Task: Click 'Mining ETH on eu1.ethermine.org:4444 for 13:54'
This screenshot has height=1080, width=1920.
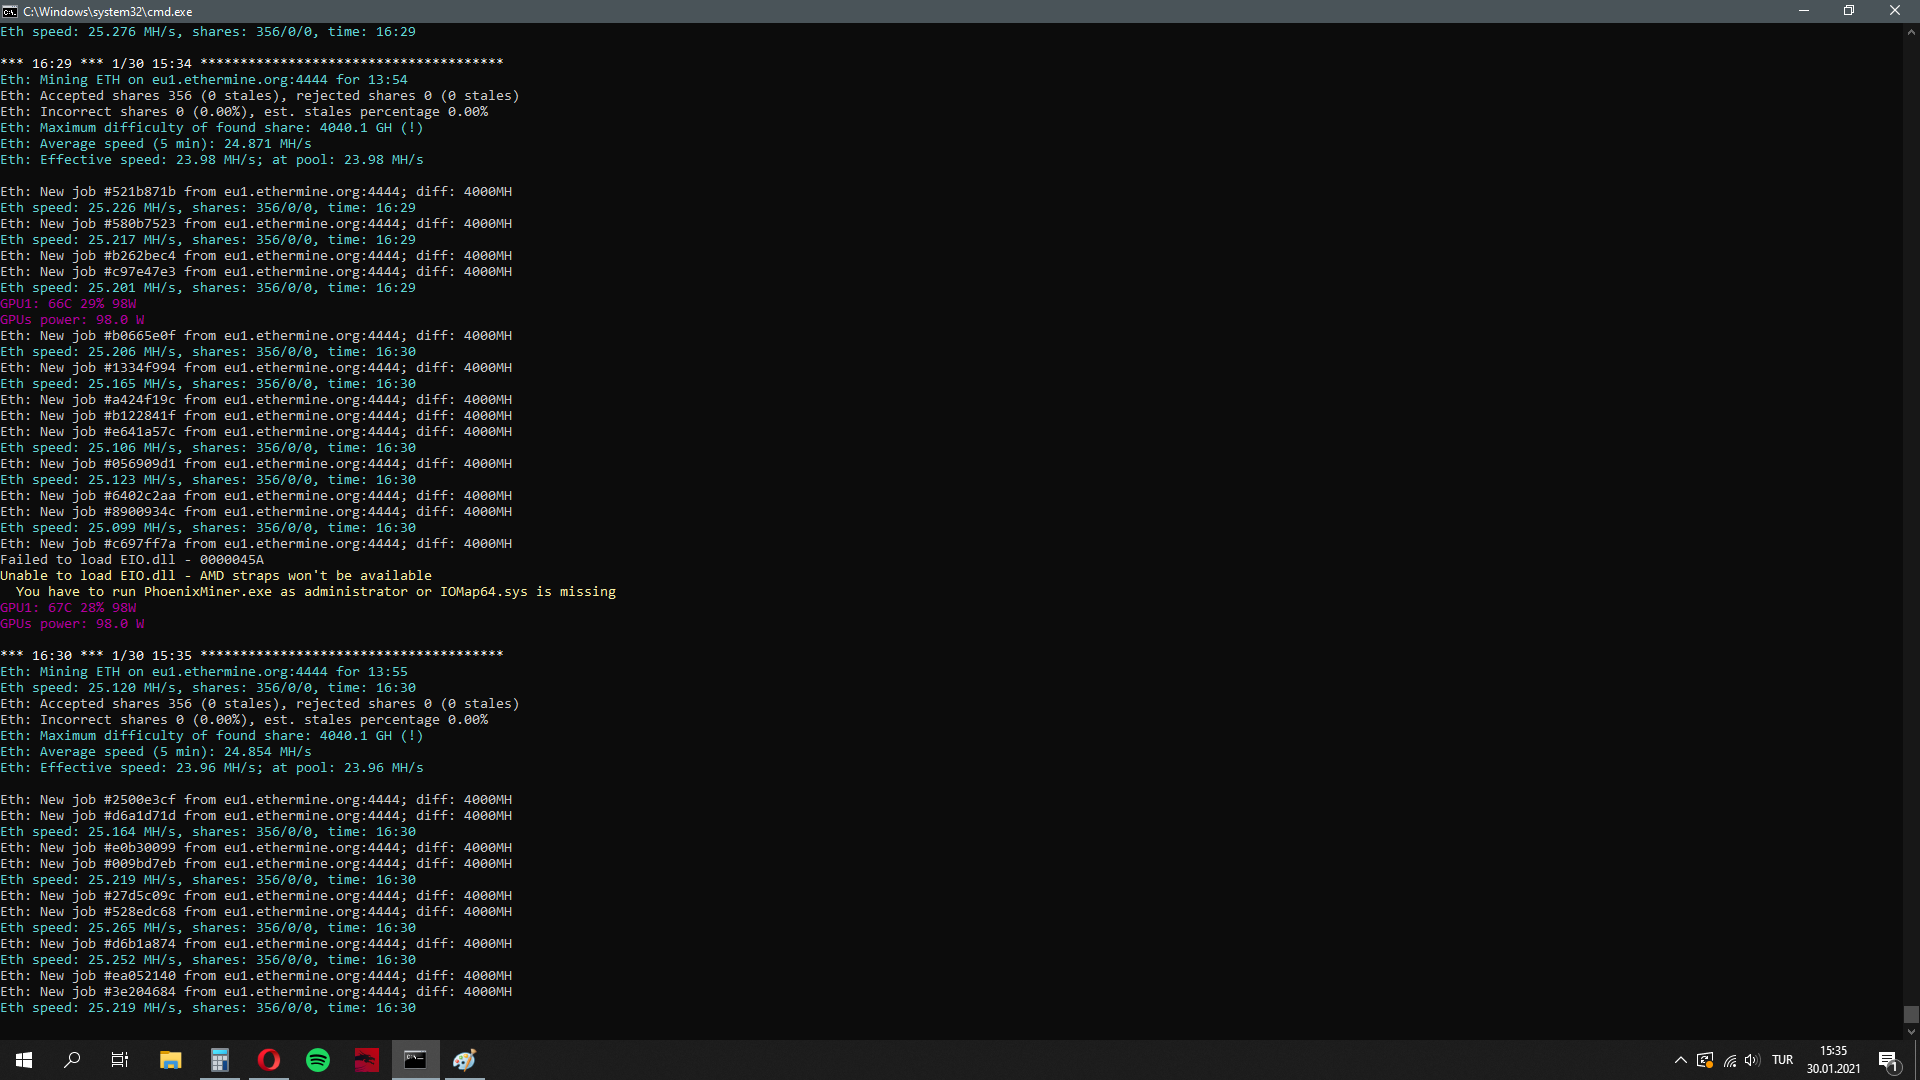Action: (x=204, y=80)
